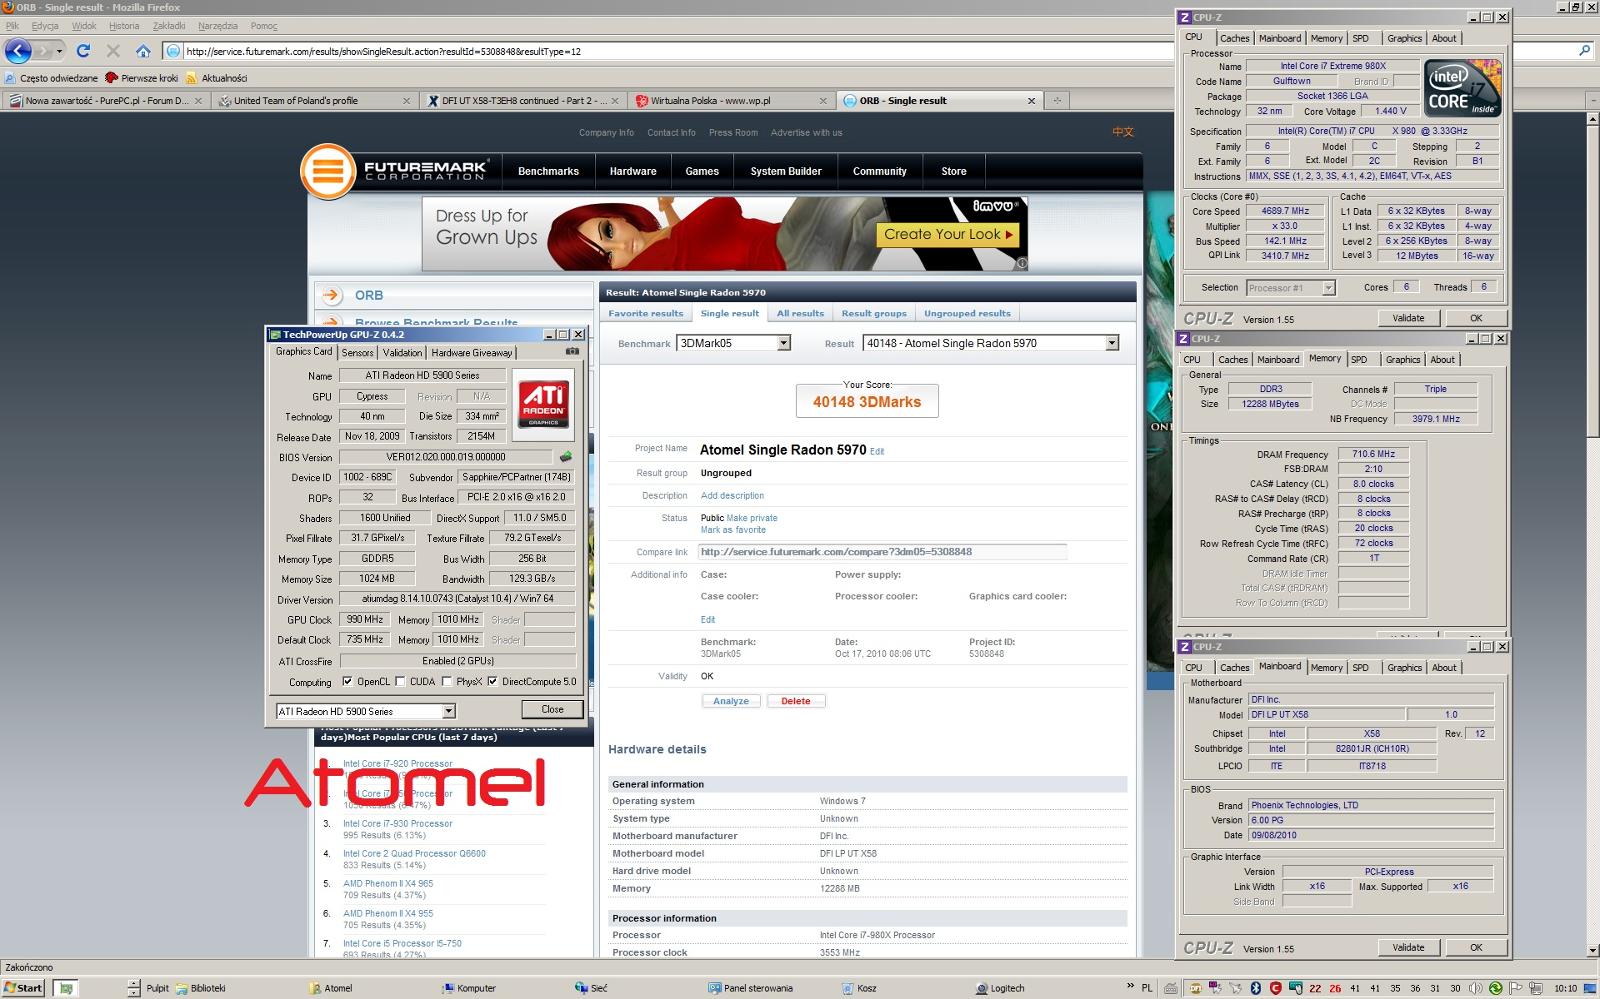1600x999 pixels.
Task: Open Biblioteki from the taskbar
Action: pyautogui.click(x=200, y=988)
